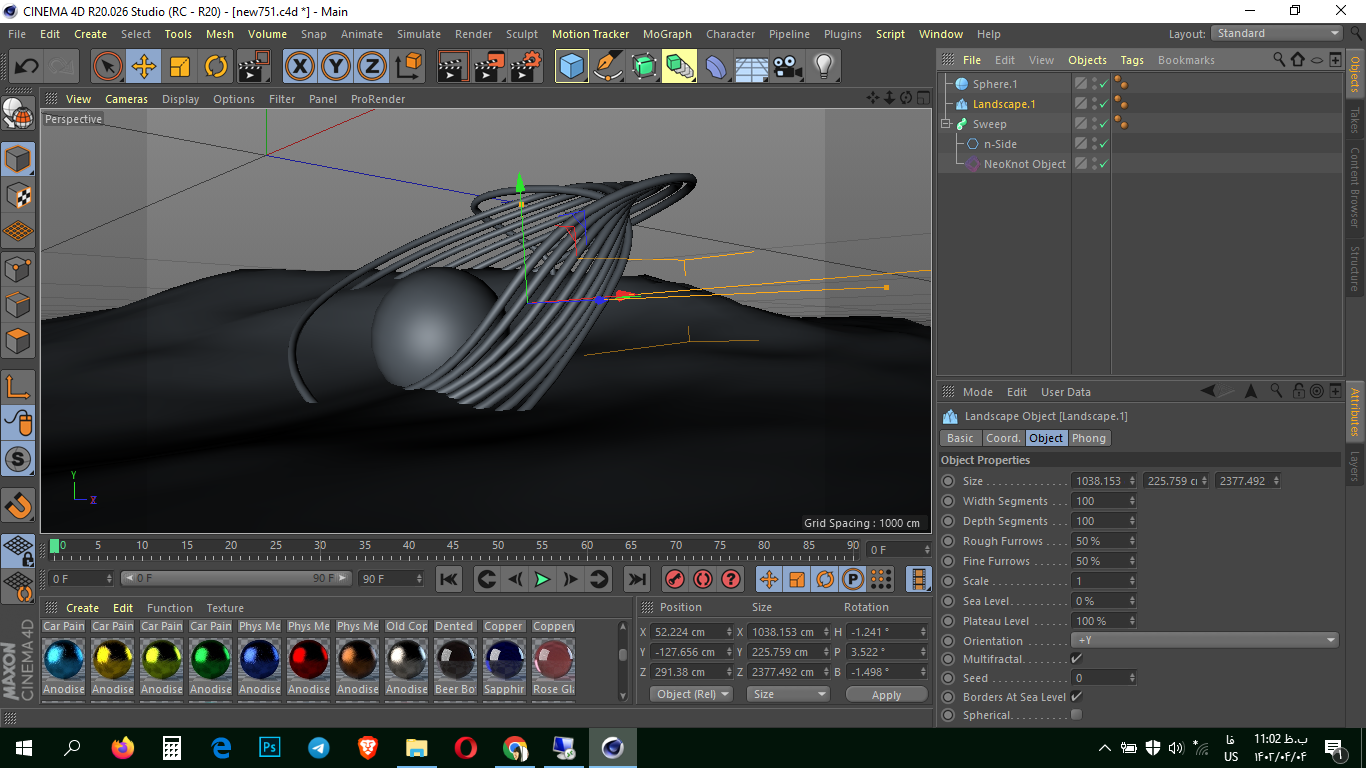Viewport: 1366px width, 768px height.
Task: Open Google Chrome from the taskbar
Action: point(515,747)
